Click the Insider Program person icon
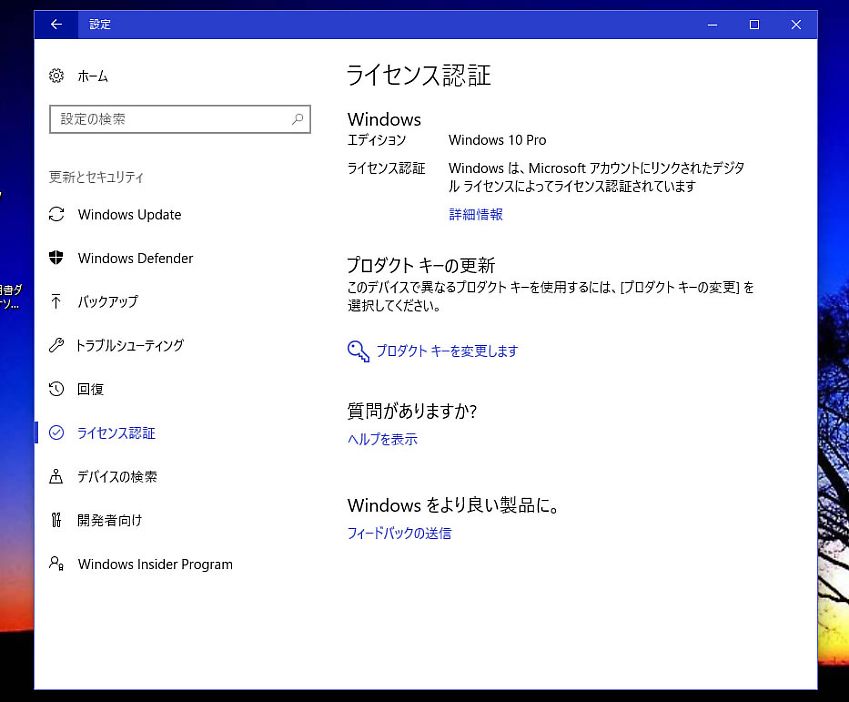The image size is (849, 702). point(56,563)
